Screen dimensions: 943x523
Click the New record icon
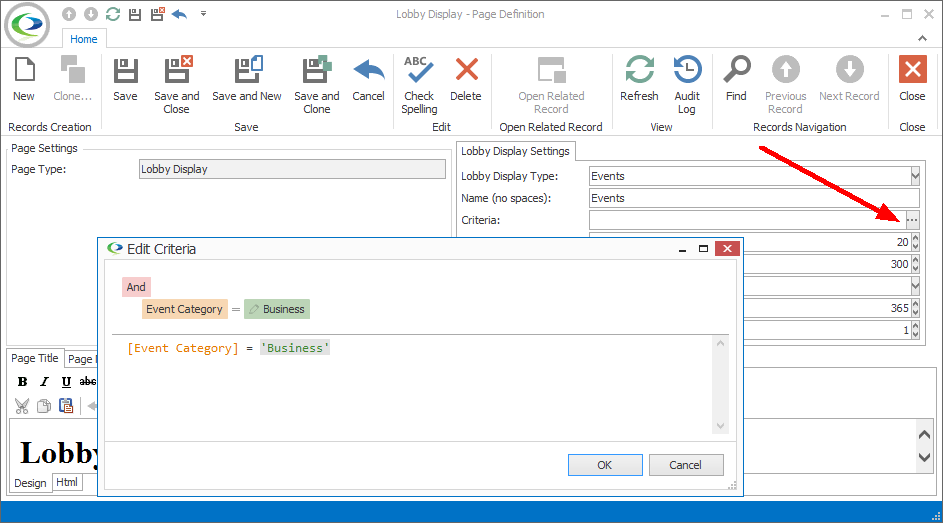tap(24, 70)
